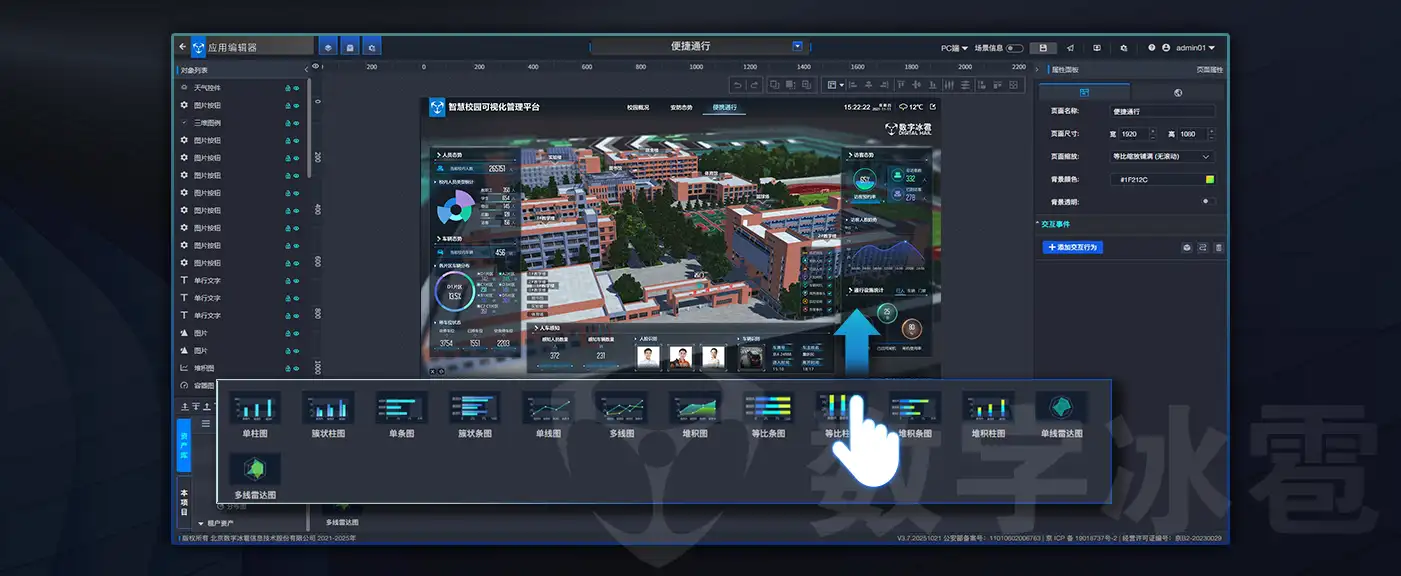Click the help question mark icon
Viewport: 1401px width, 576px height.
click(x=1152, y=47)
